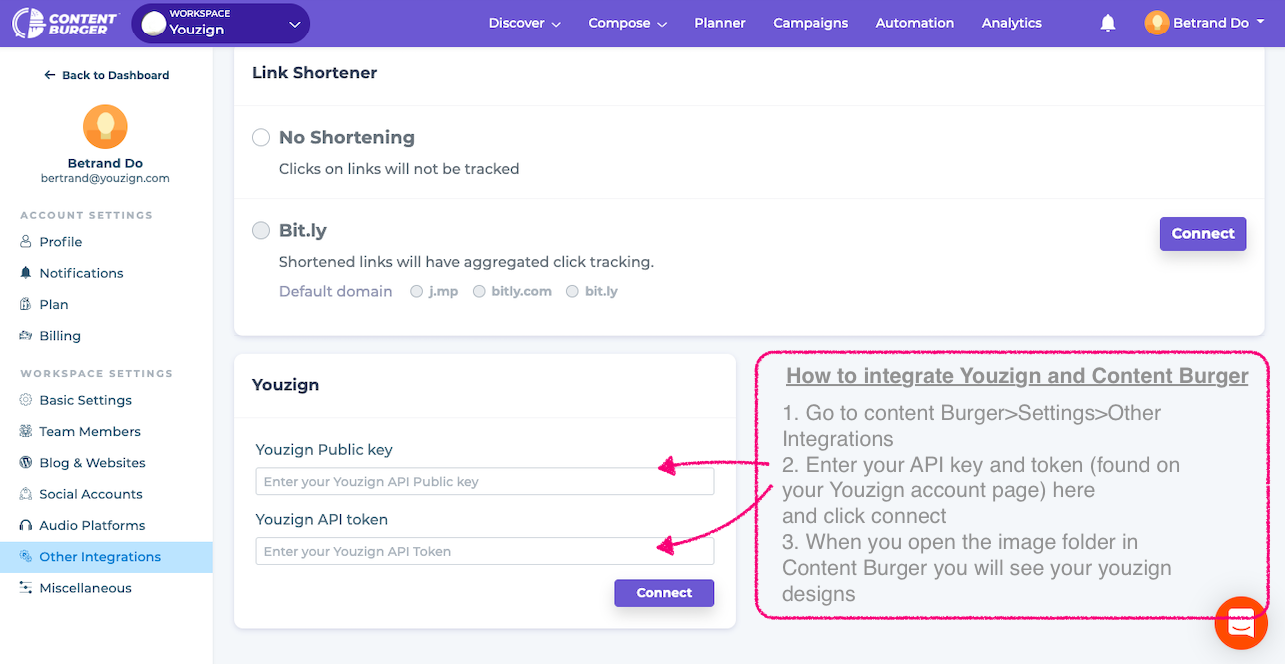The image size is (1285, 664).
Task: Select the Bit.ly shortener radio button
Action: [x=261, y=231]
